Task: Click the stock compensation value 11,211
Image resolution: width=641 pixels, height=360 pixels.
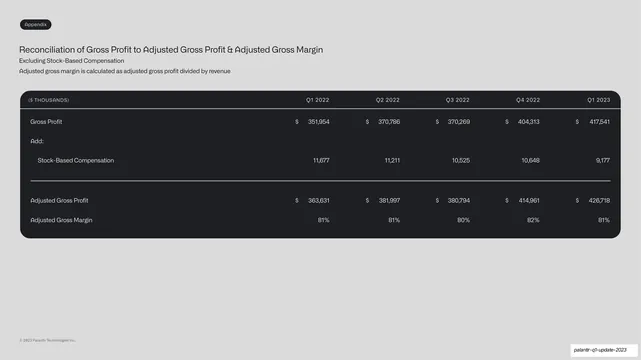Action: pos(392,161)
